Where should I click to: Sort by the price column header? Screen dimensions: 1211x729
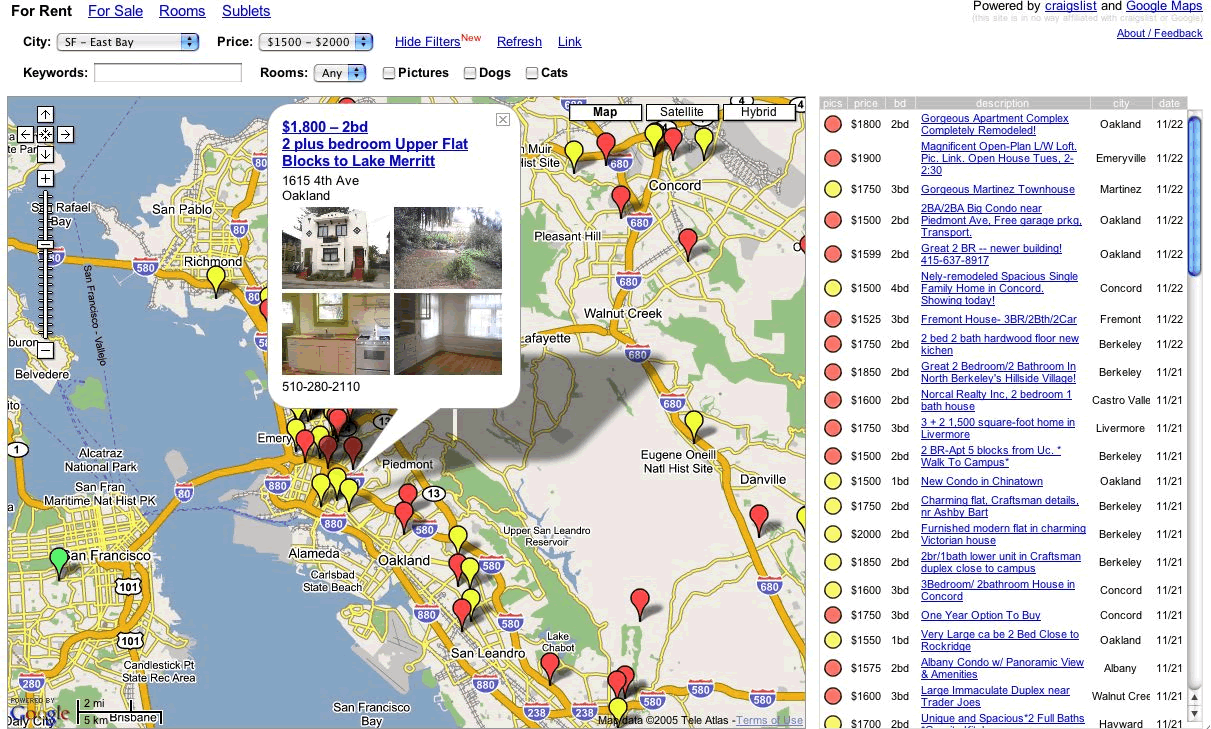coord(866,103)
